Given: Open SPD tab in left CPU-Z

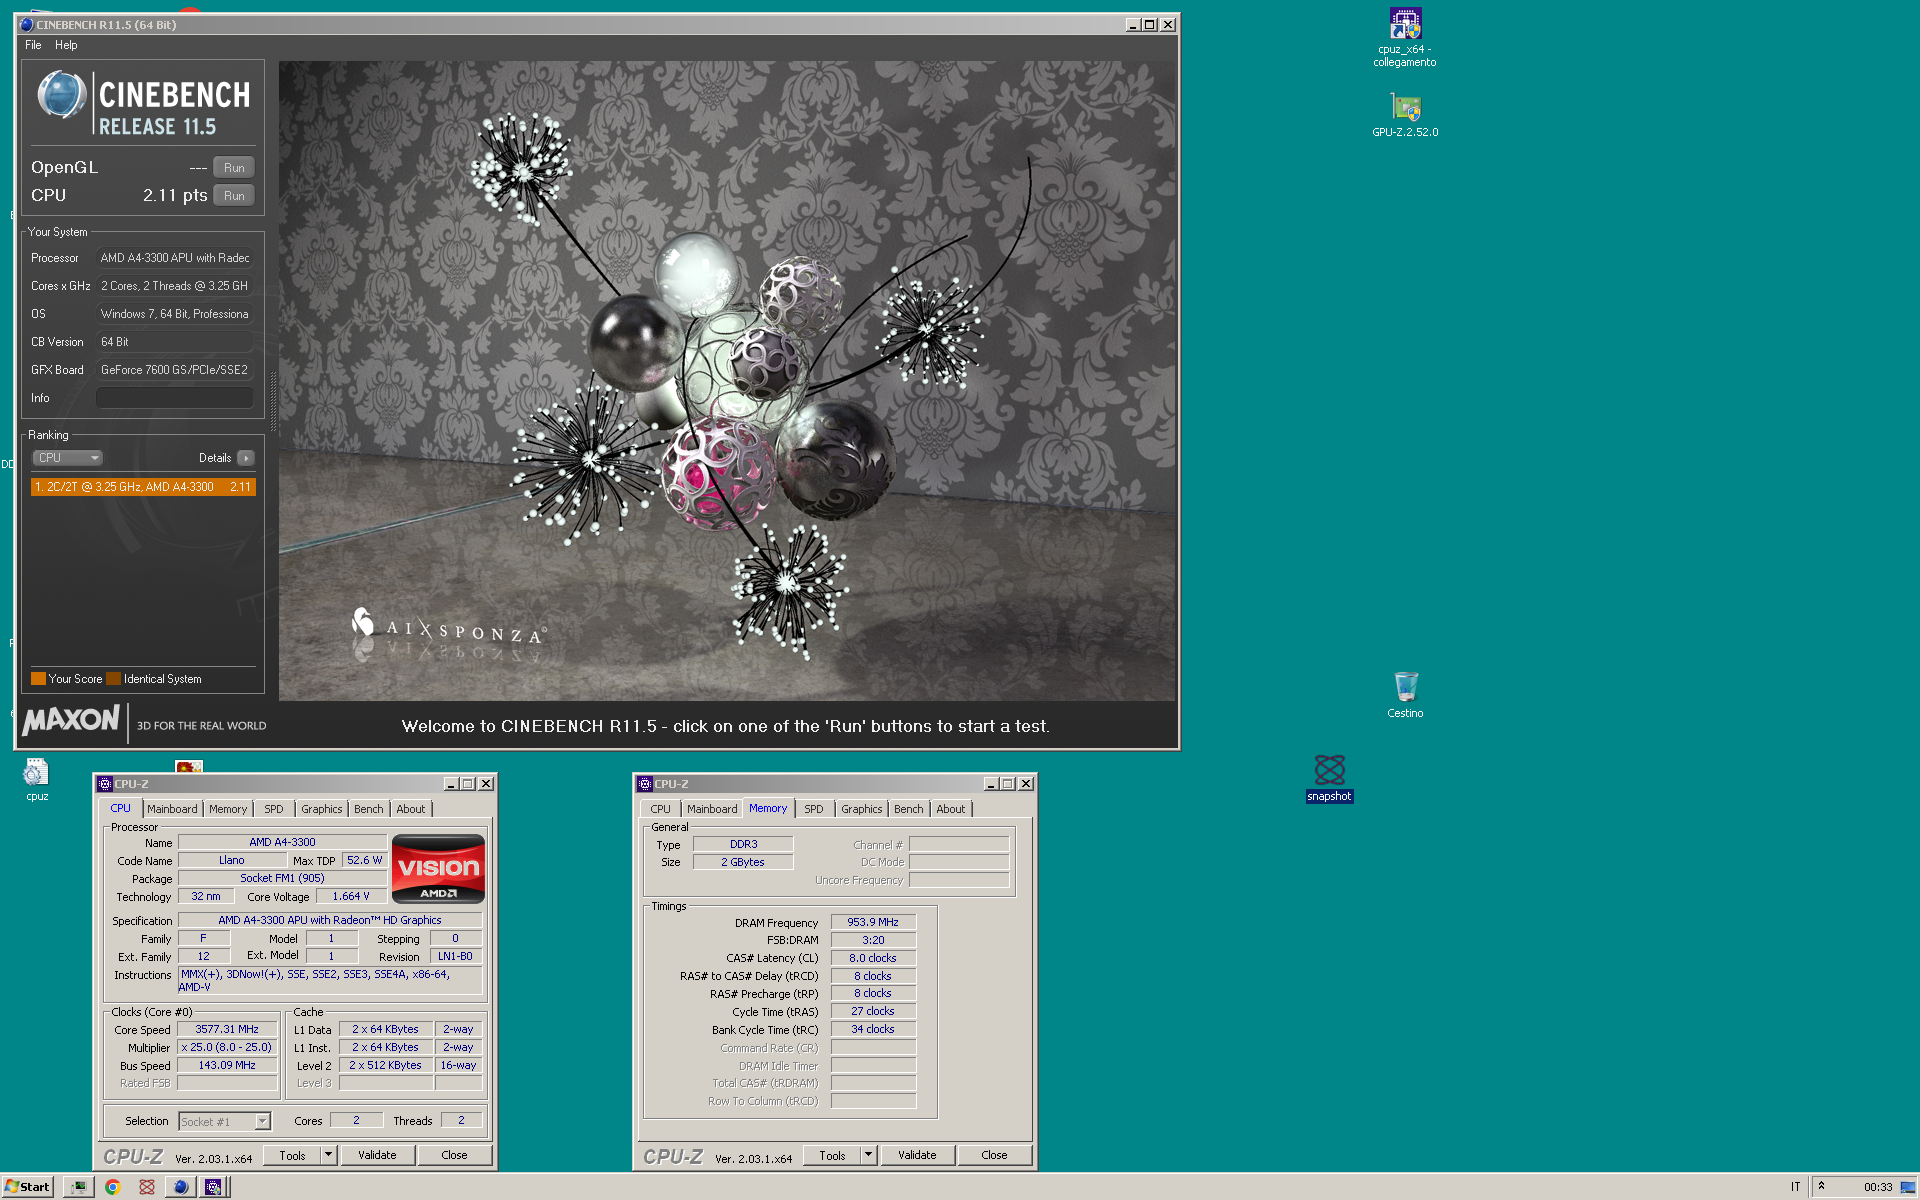Looking at the screenshot, I should [274, 809].
